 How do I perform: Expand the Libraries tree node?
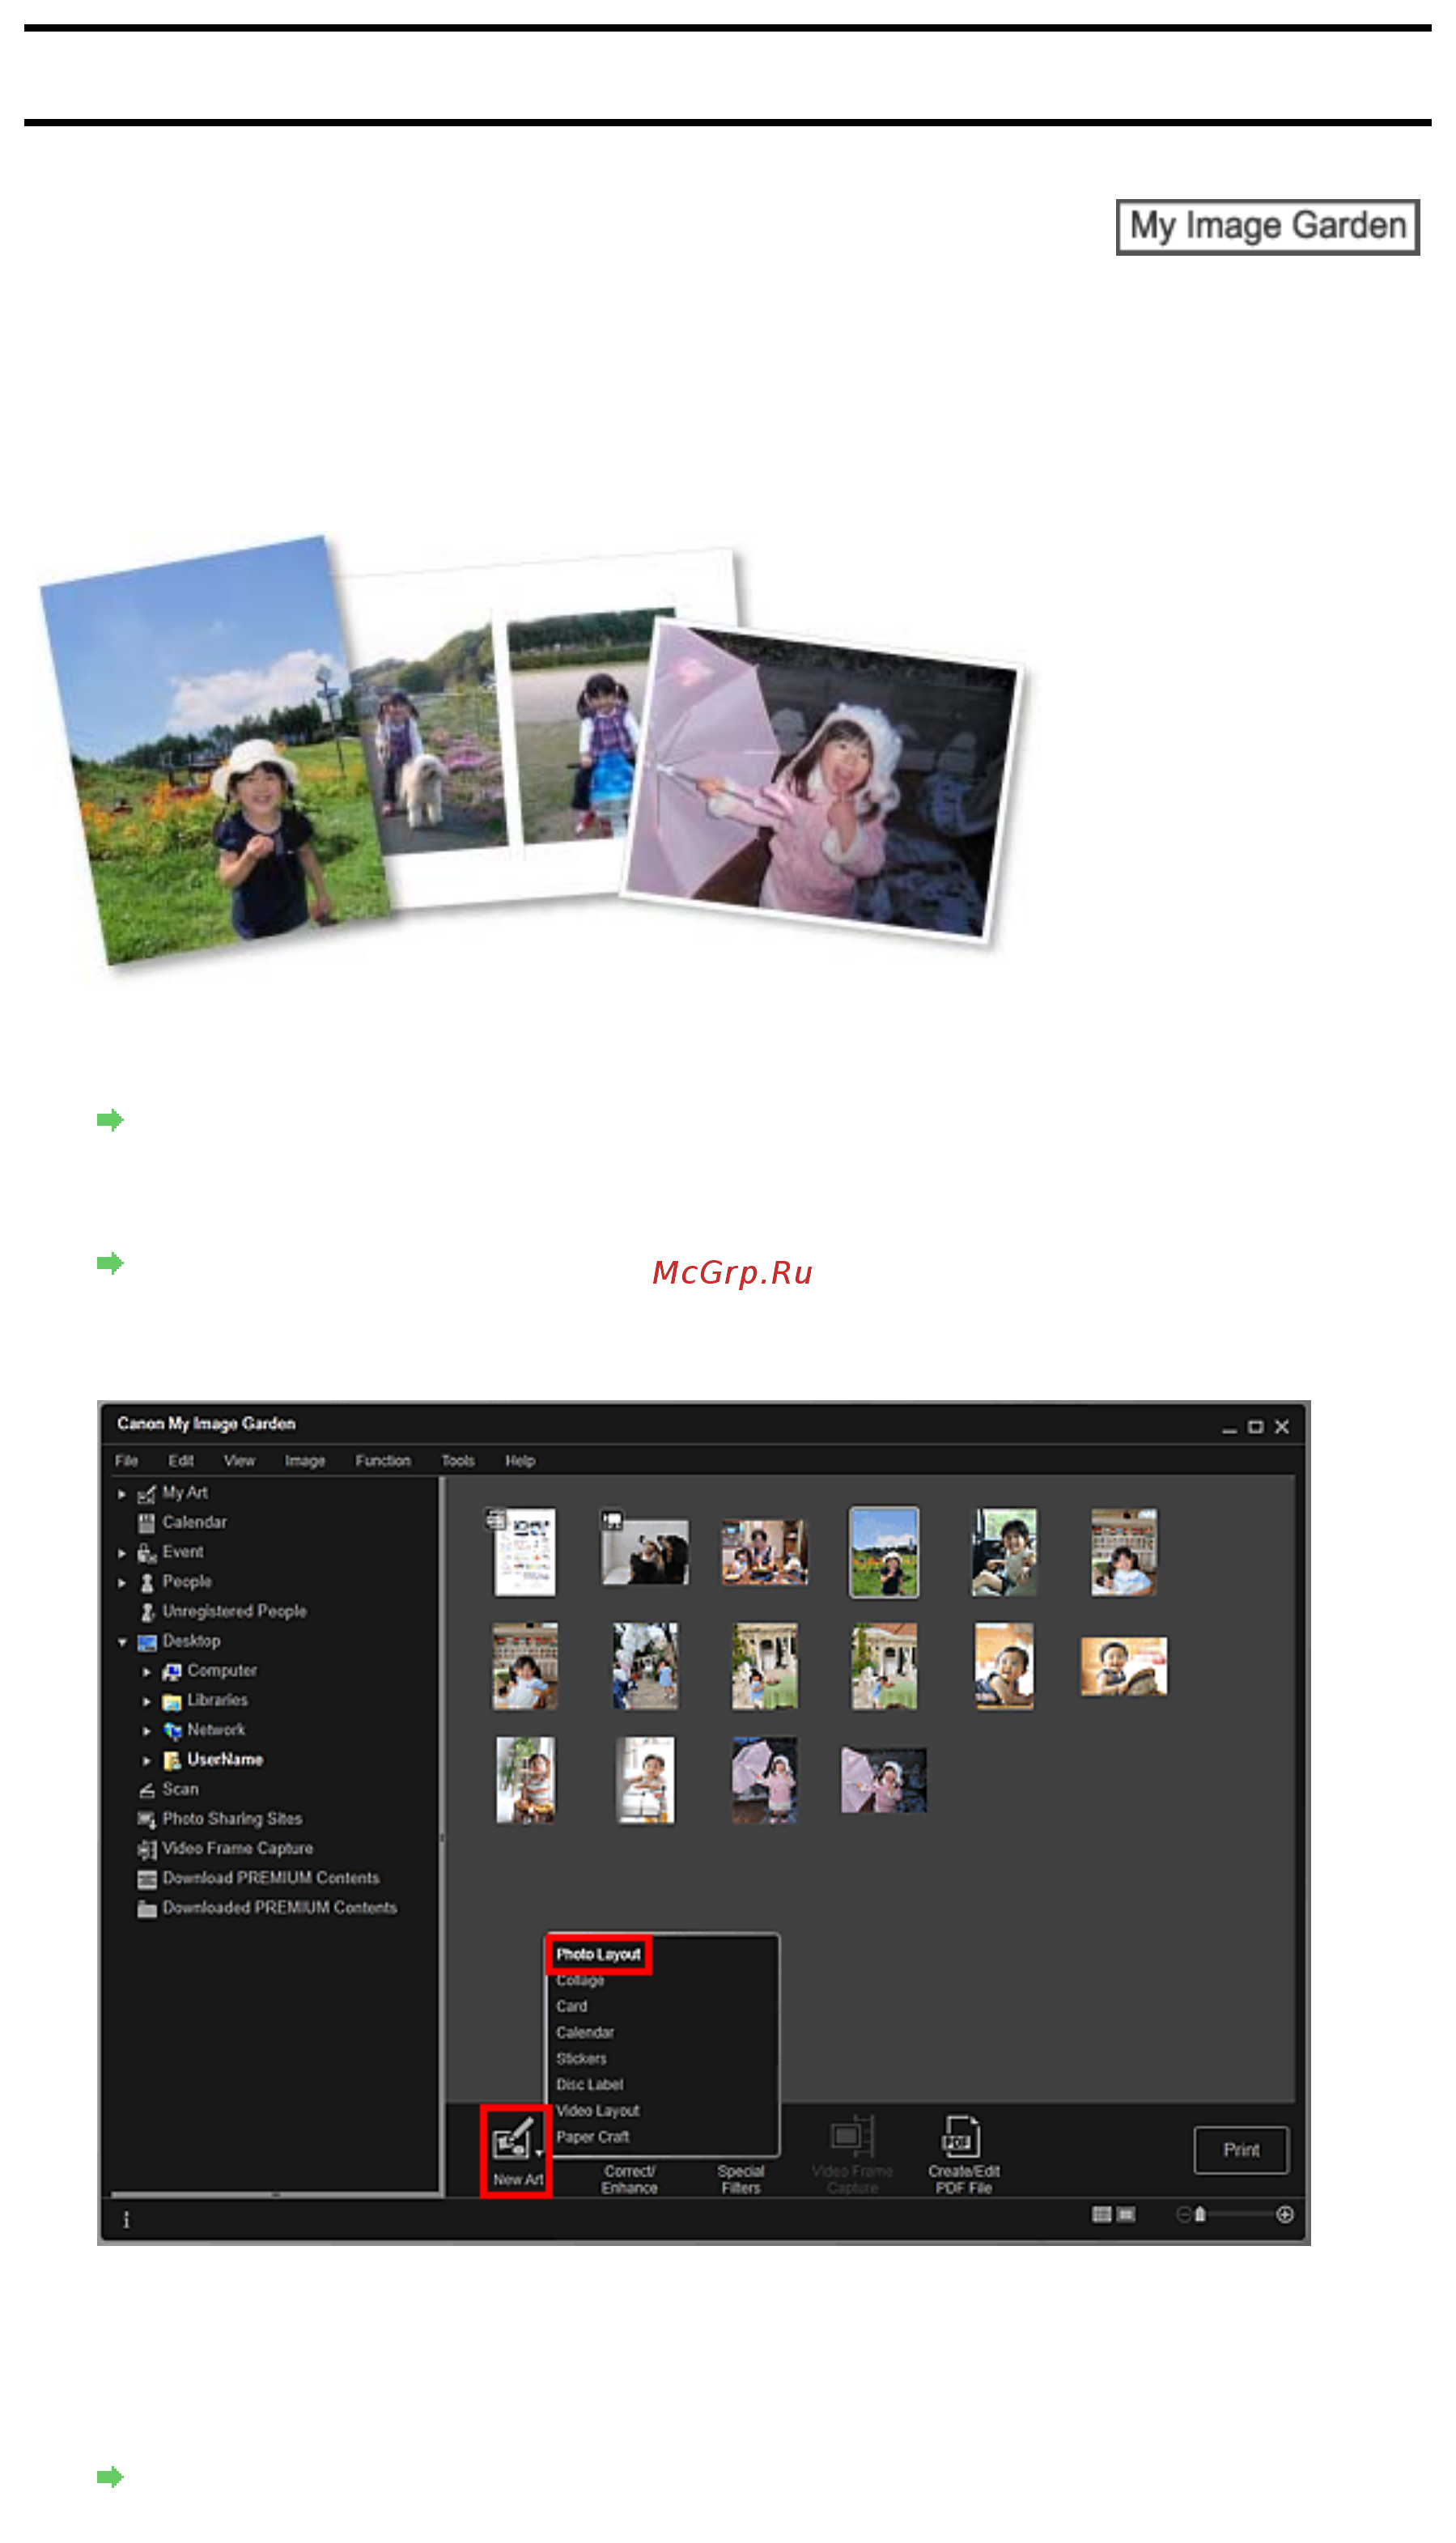pyautogui.click(x=146, y=1702)
